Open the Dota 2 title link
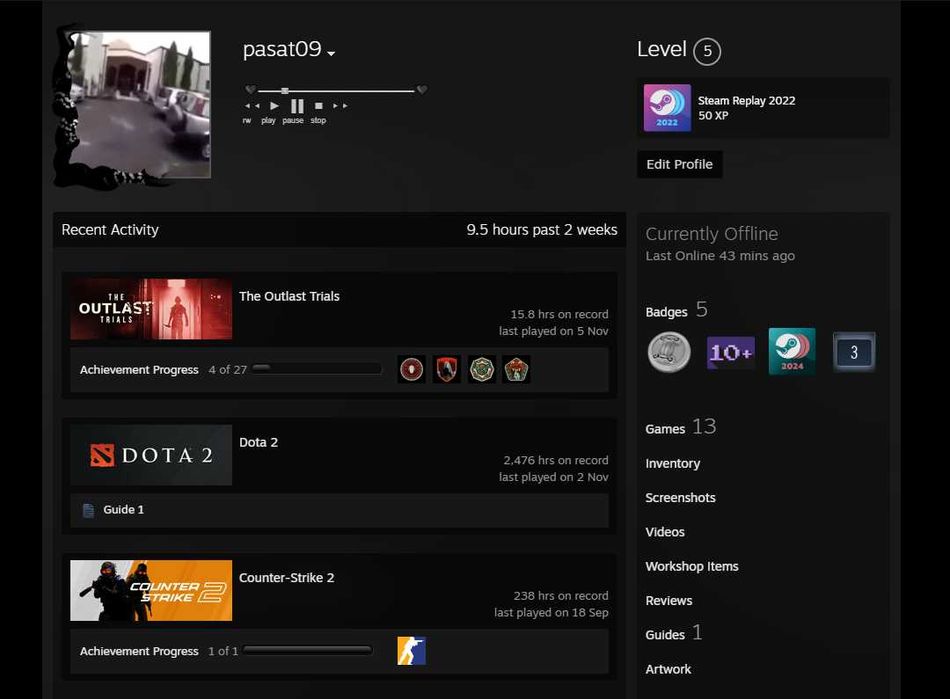This screenshot has height=699, width=950. (x=258, y=442)
